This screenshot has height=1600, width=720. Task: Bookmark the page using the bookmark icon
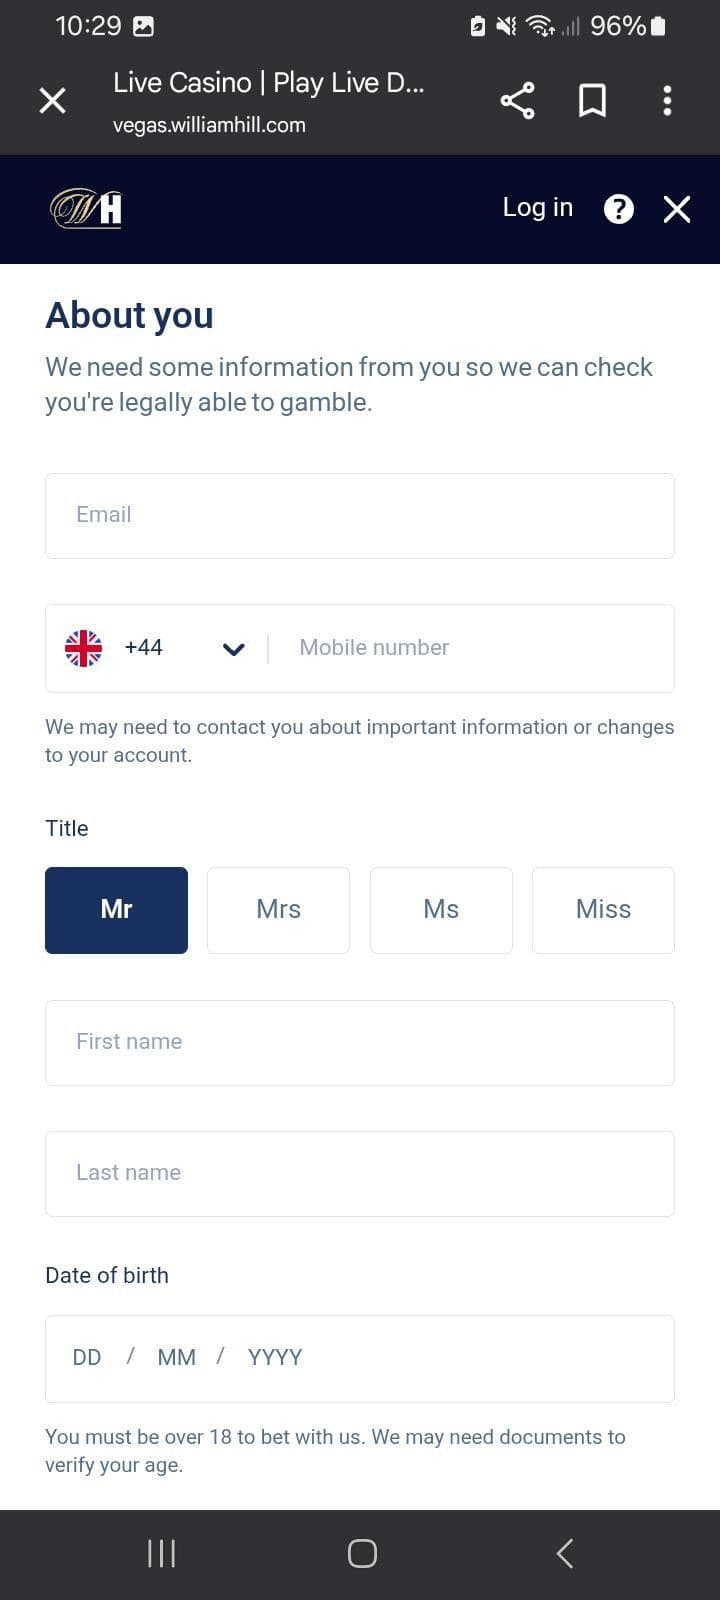click(592, 100)
